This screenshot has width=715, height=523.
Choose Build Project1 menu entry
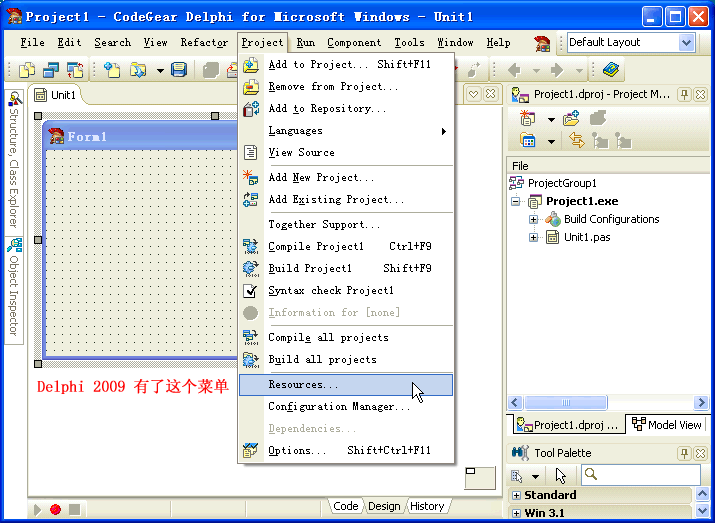pos(346,269)
